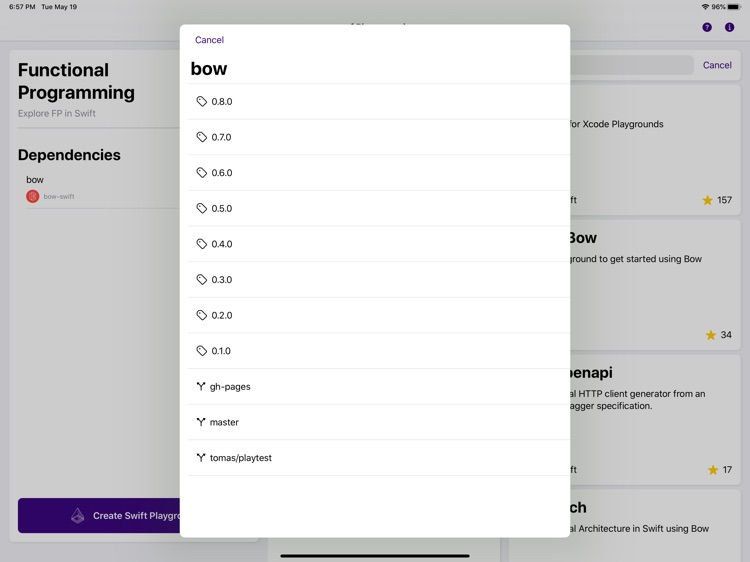Select version 0.2.0

(379, 315)
